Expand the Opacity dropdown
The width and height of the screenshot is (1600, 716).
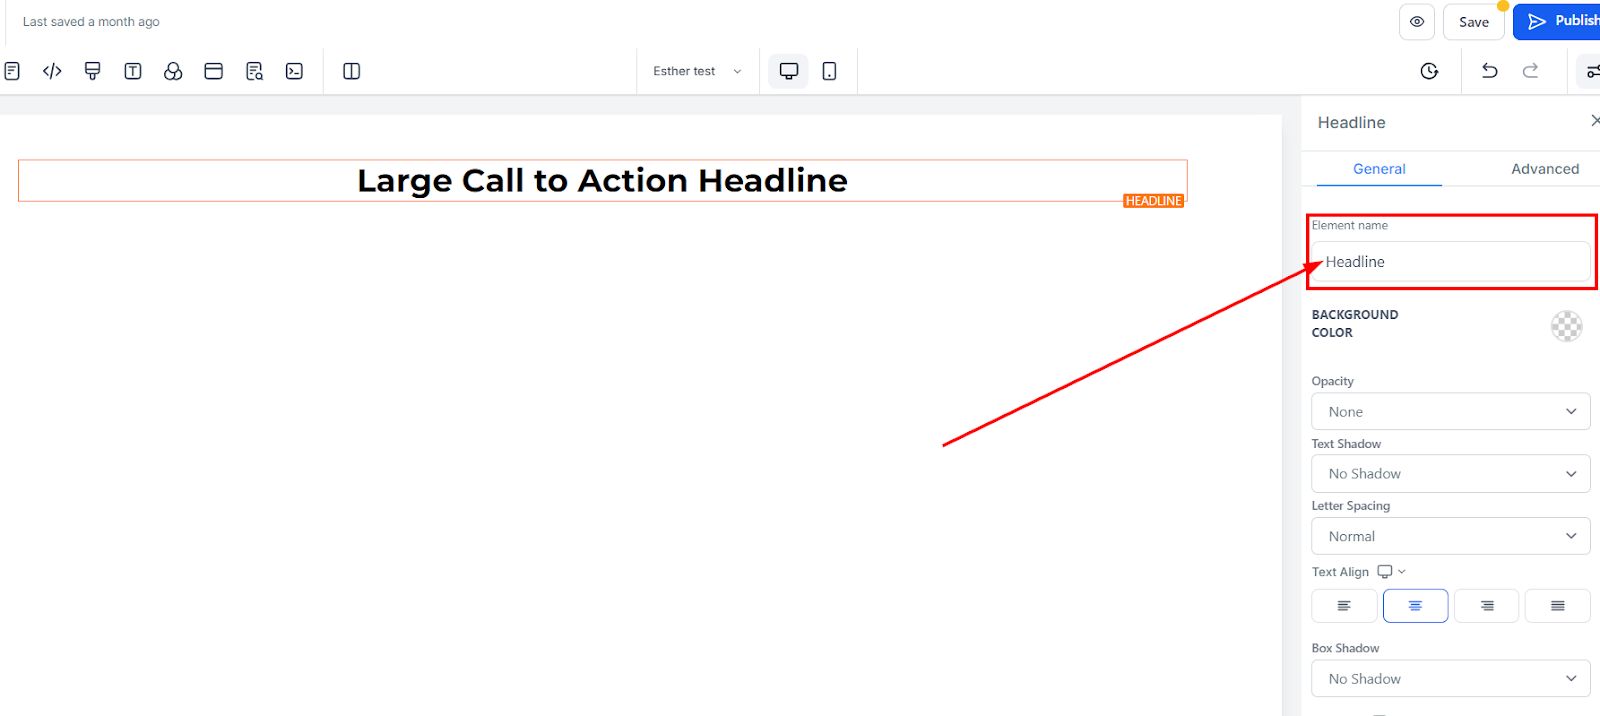[x=1450, y=411]
